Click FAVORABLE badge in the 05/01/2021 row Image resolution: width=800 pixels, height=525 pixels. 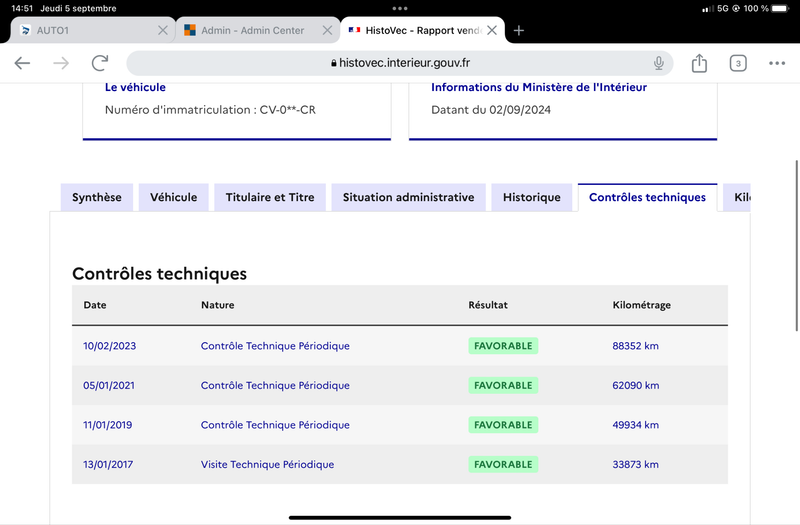point(503,385)
